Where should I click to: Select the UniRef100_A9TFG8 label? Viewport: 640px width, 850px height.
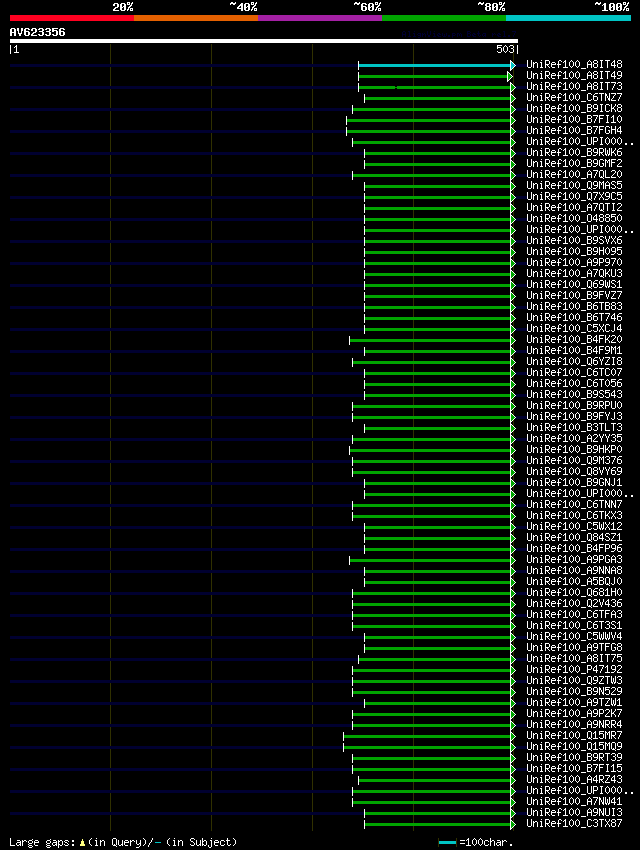(574, 647)
